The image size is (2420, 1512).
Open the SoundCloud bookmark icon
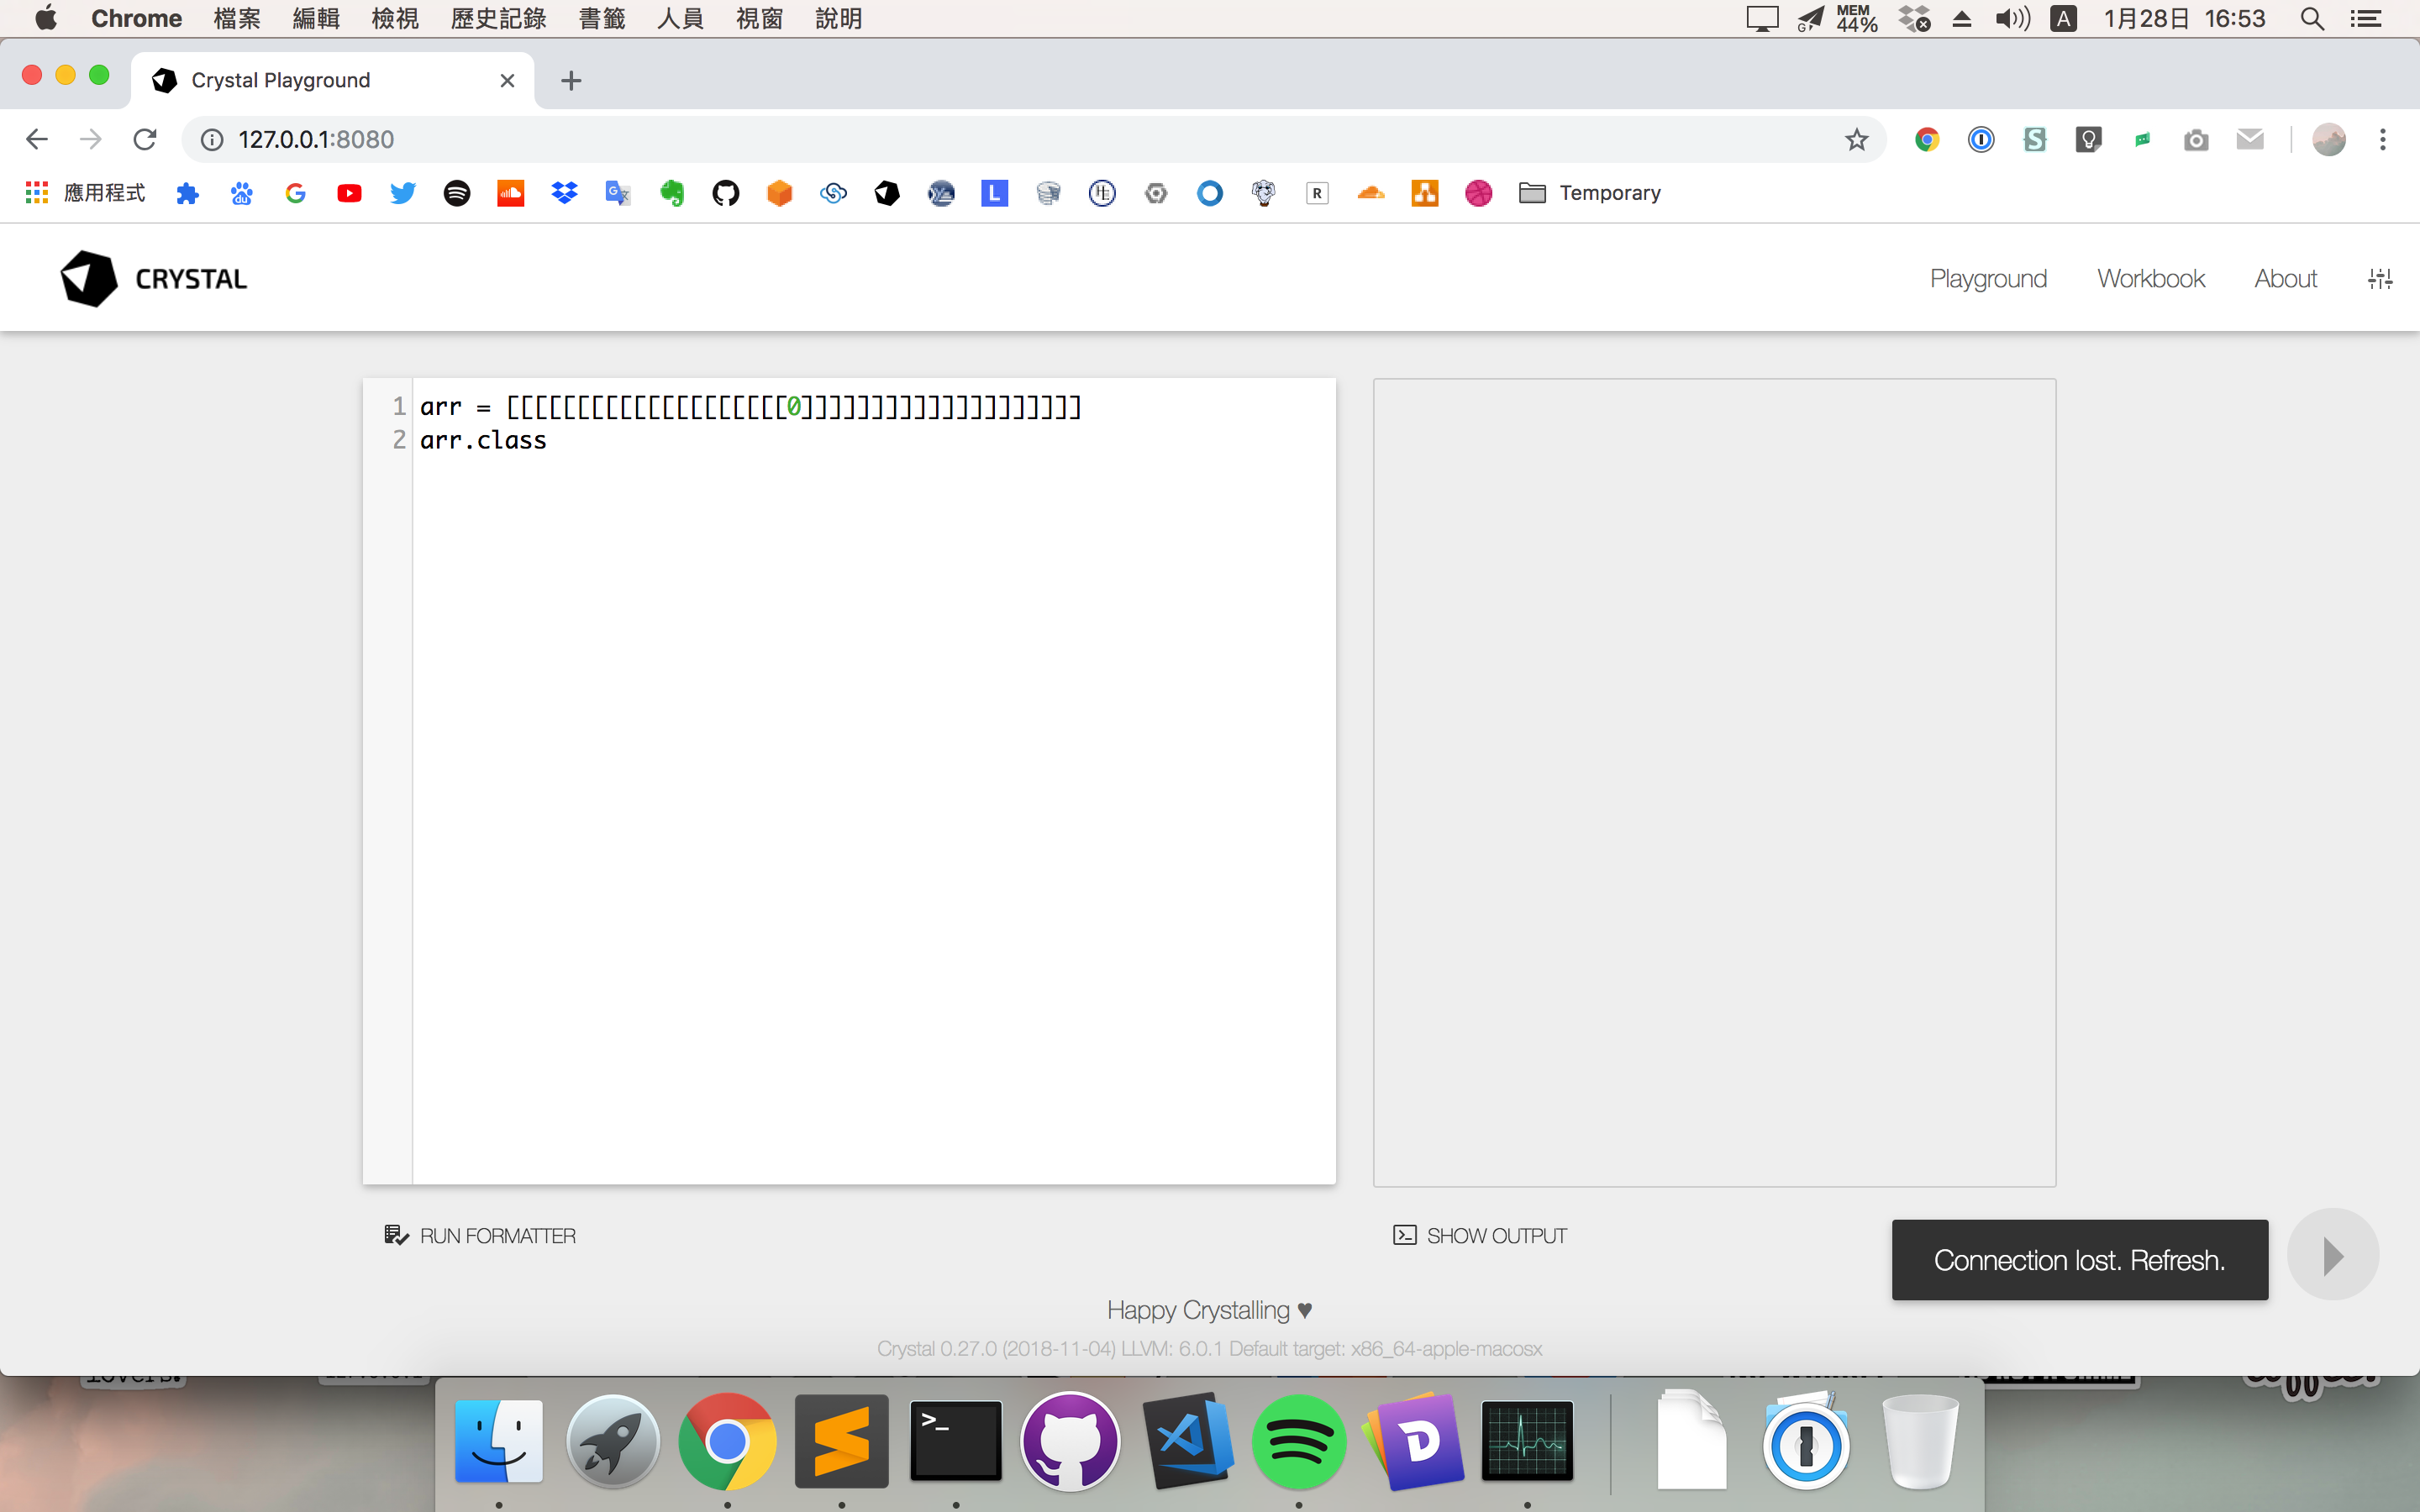pyautogui.click(x=511, y=193)
